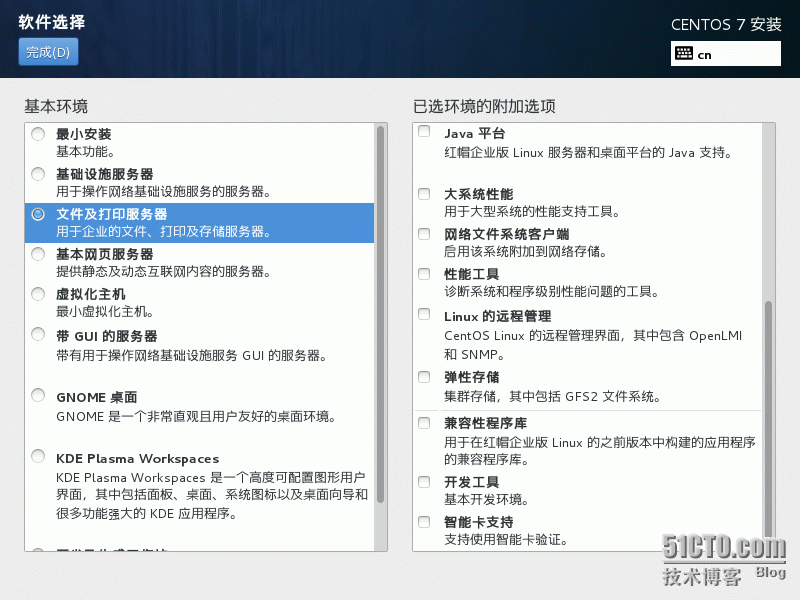Click the 性能工具 label
Screen dimensions: 800x600
(471, 274)
